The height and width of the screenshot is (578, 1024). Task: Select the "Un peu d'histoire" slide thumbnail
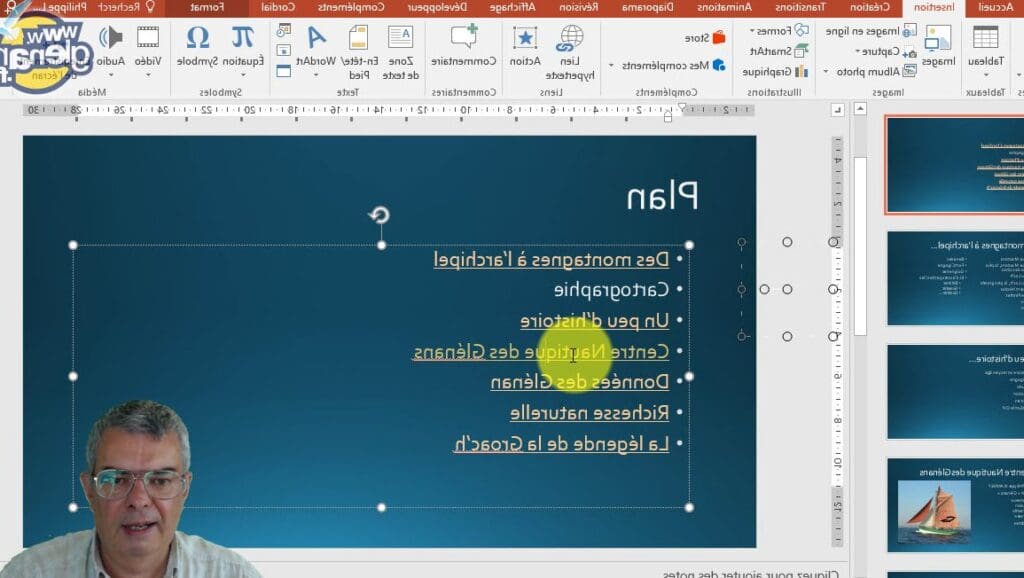coord(955,391)
